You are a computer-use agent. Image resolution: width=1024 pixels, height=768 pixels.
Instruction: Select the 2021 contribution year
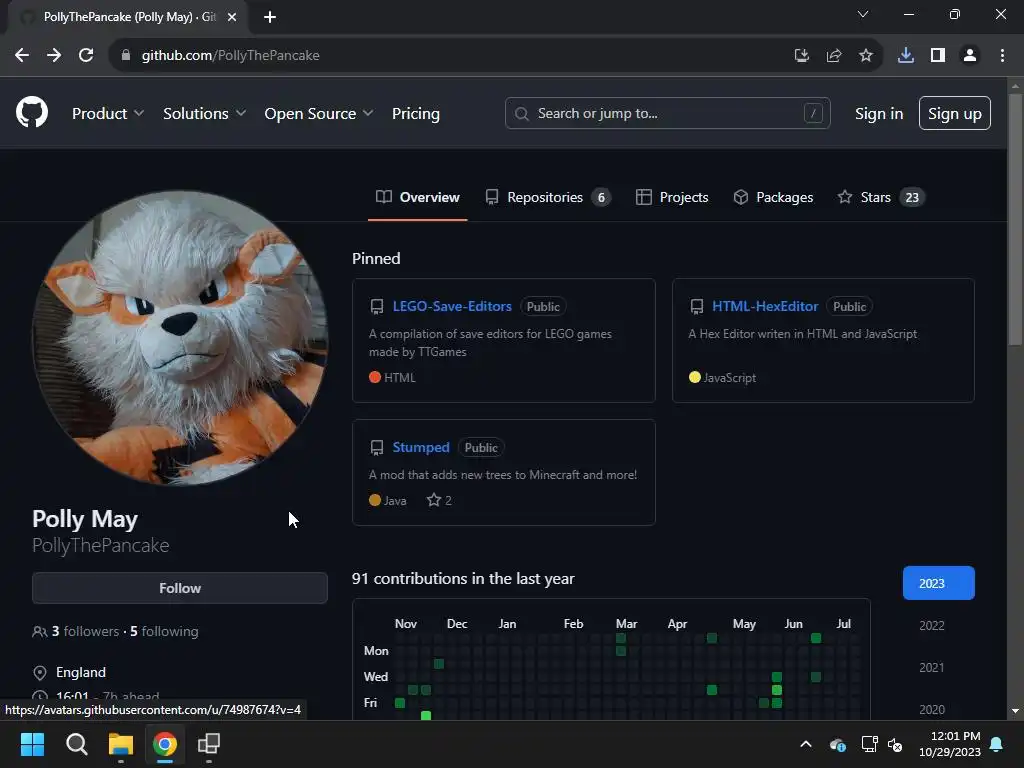[932, 667]
